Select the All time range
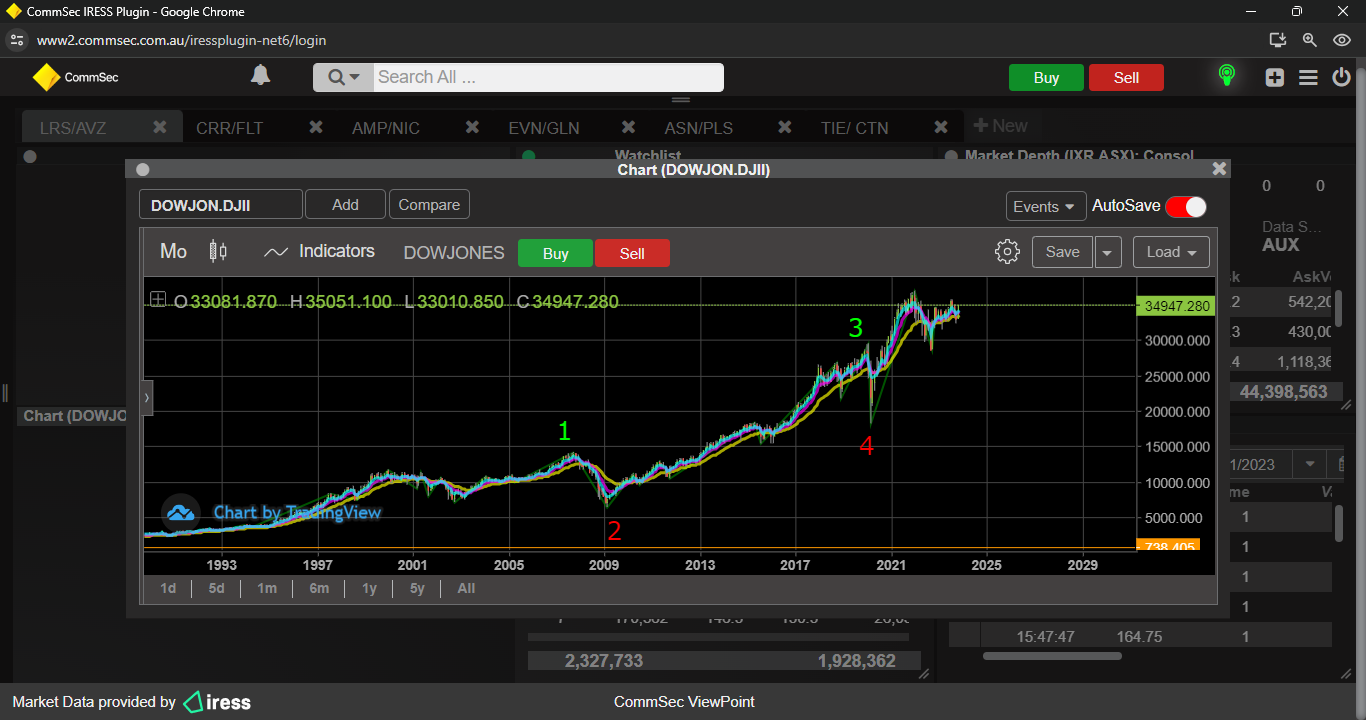Viewport: 1366px width, 720px height. coord(466,588)
